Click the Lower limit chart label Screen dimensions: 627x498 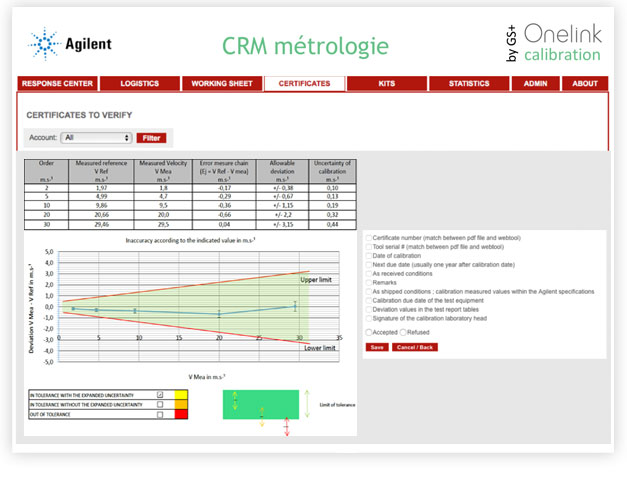click(x=320, y=348)
